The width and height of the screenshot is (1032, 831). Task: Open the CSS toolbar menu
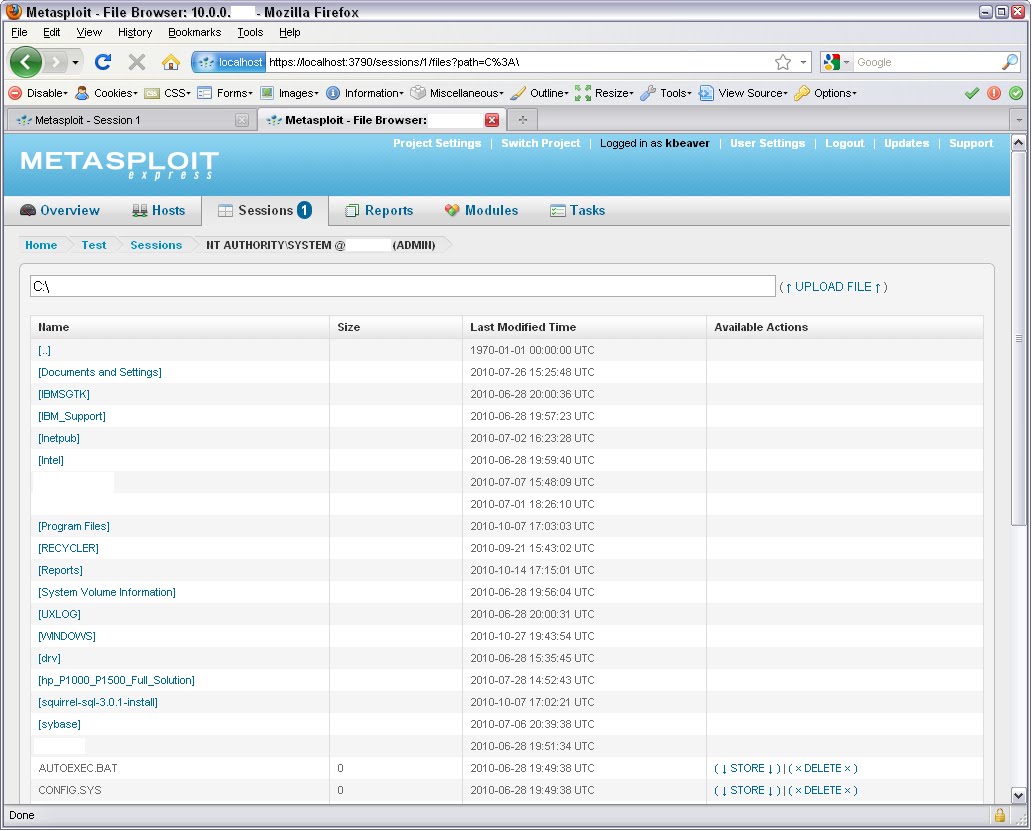168,93
